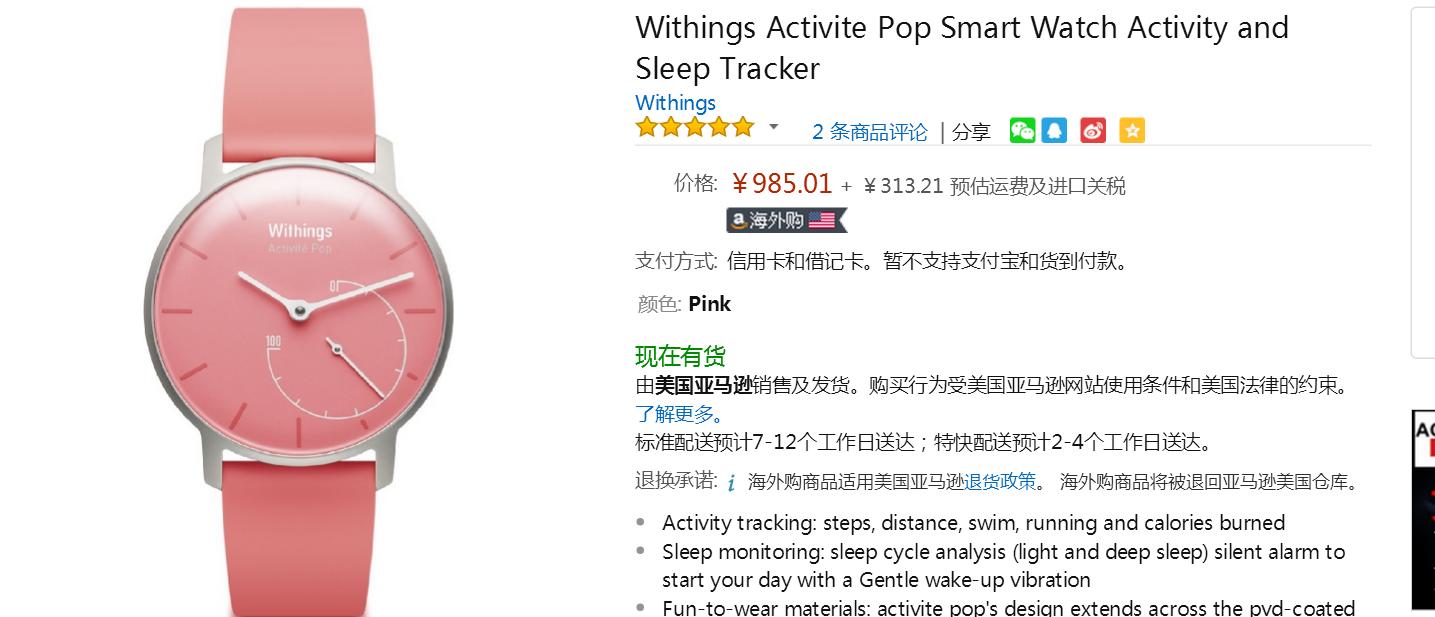The width and height of the screenshot is (1435, 617).
Task: Expand the star rating breakdown arrow
Action: point(773,128)
